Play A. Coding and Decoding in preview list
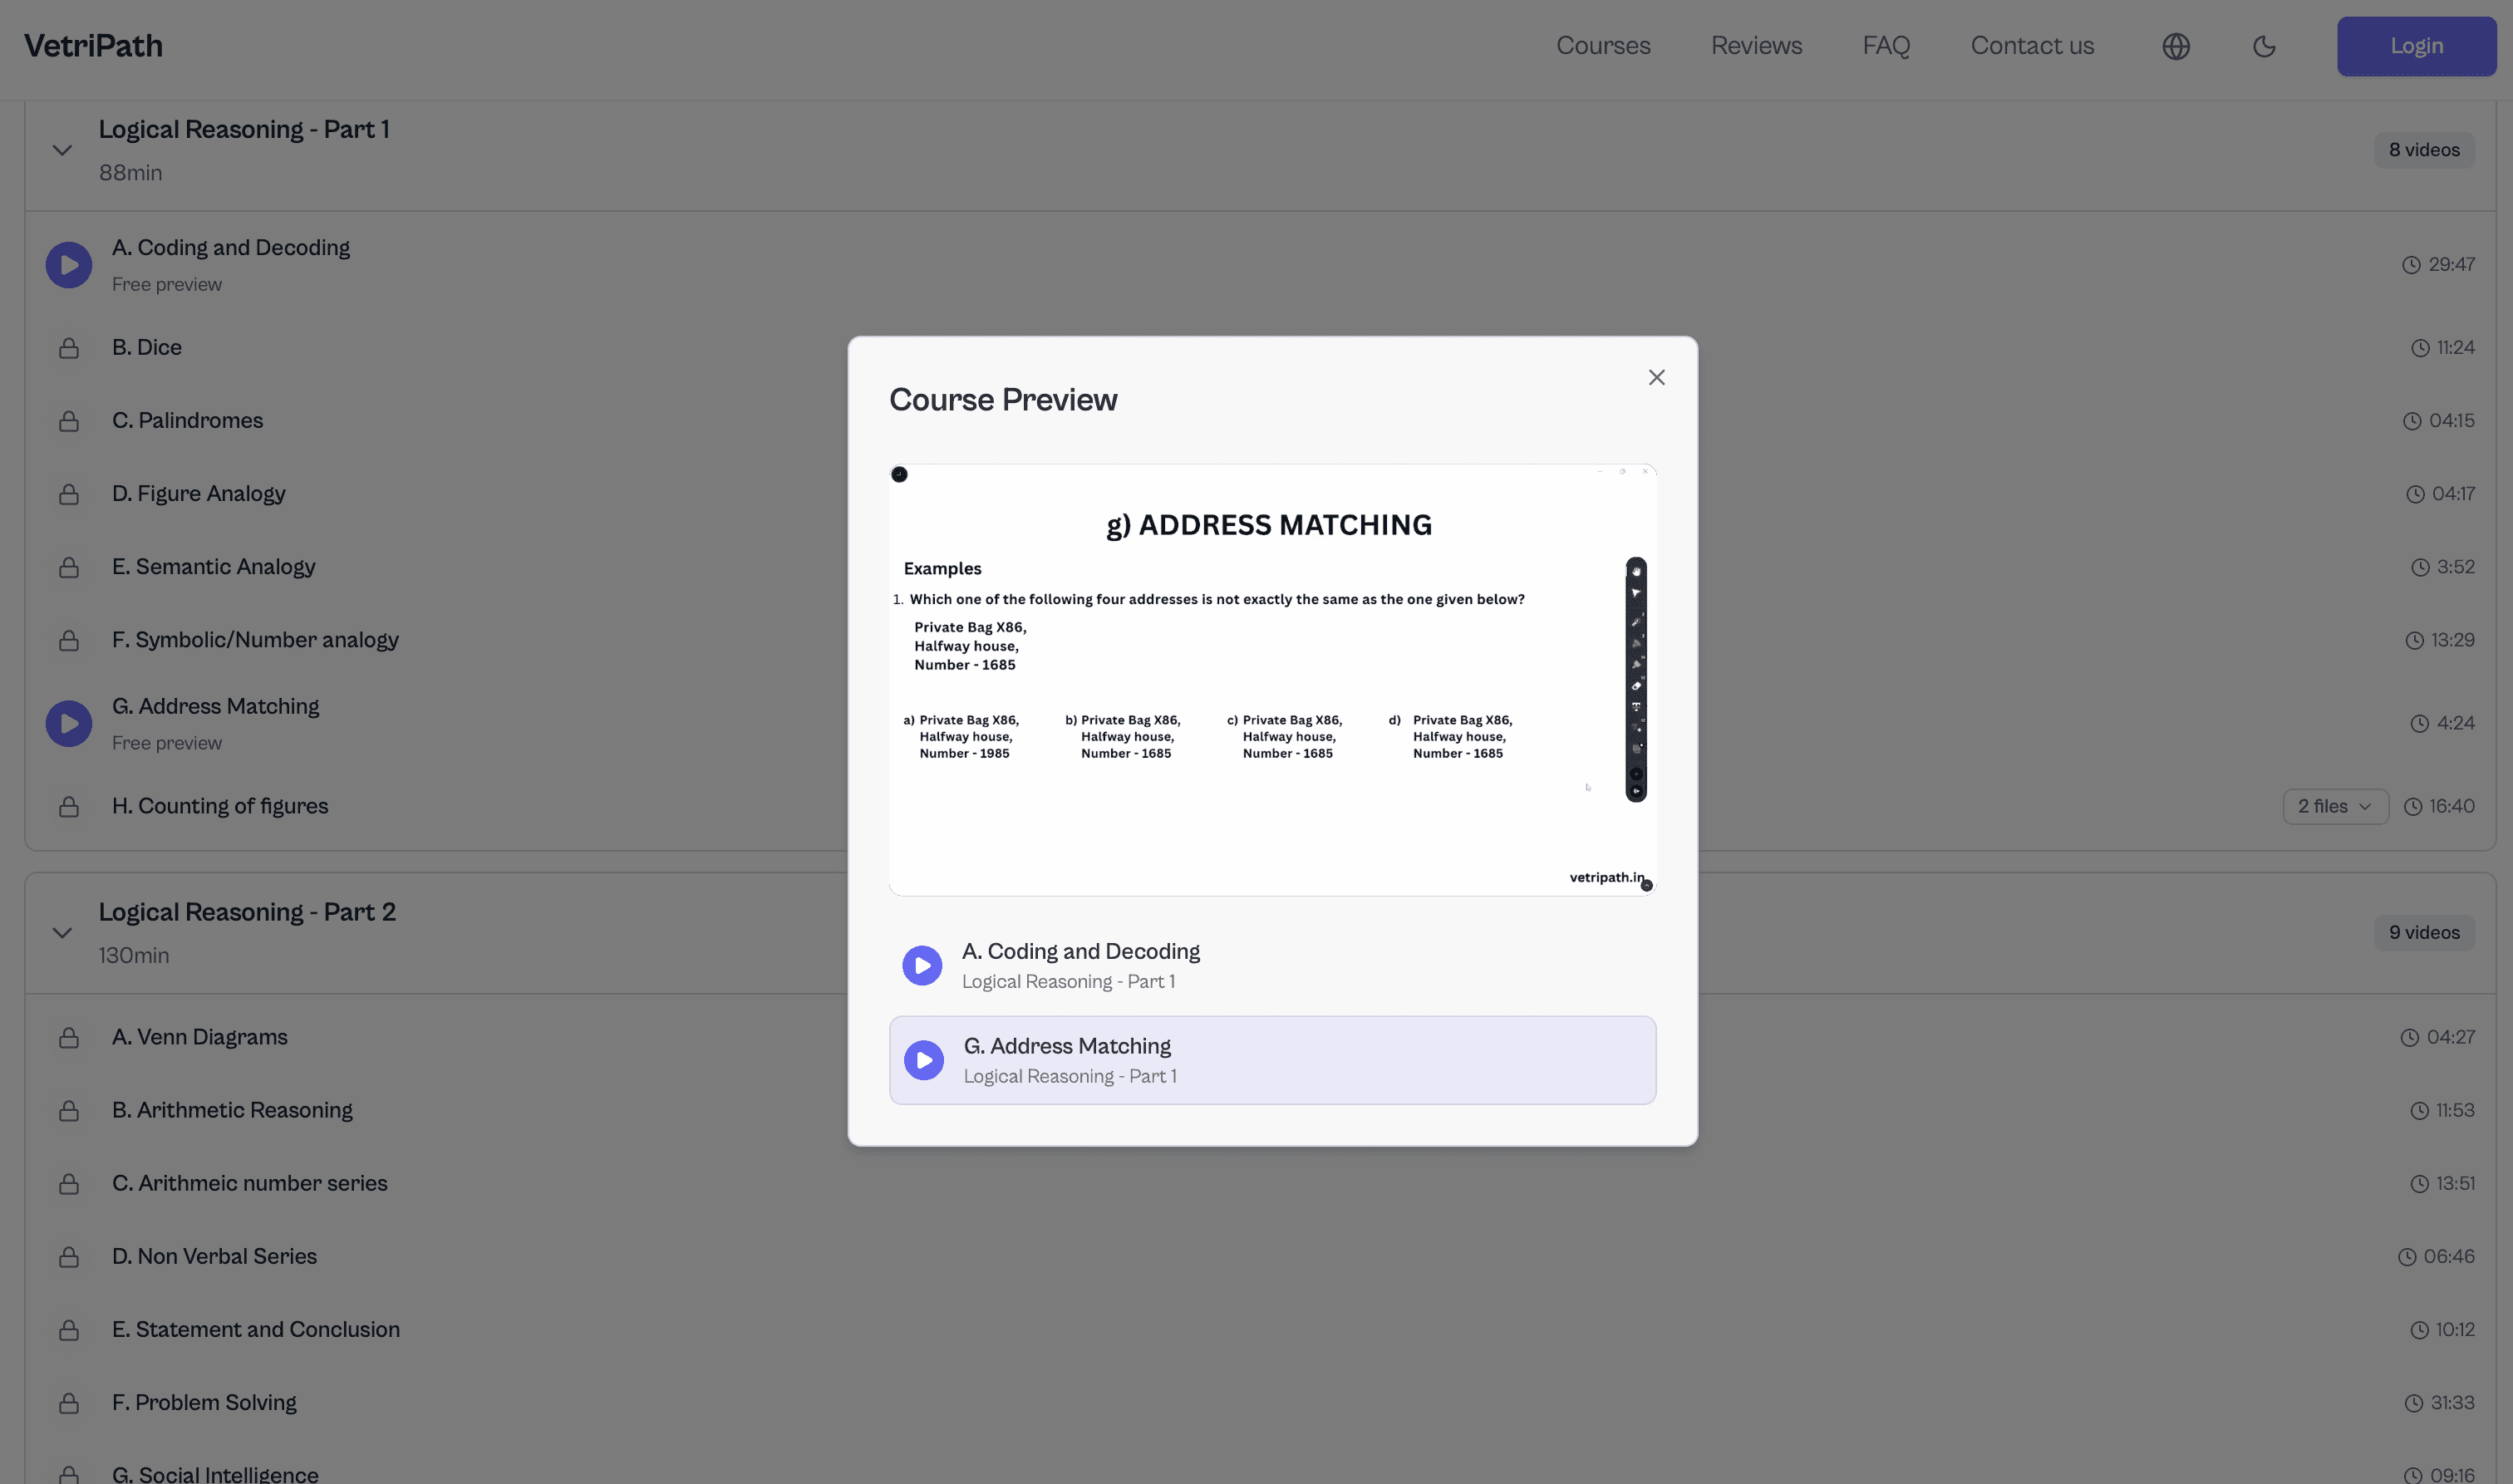Viewport: 2513px width, 1484px height. tap(922, 965)
